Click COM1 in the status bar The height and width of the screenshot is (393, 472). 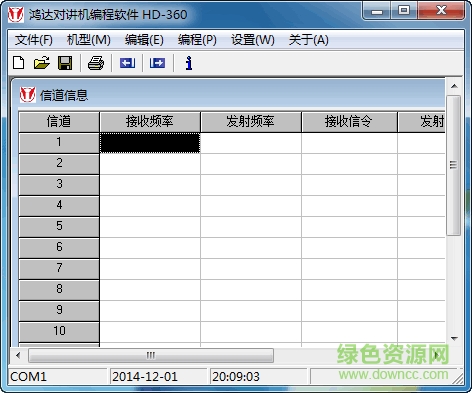(28, 377)
